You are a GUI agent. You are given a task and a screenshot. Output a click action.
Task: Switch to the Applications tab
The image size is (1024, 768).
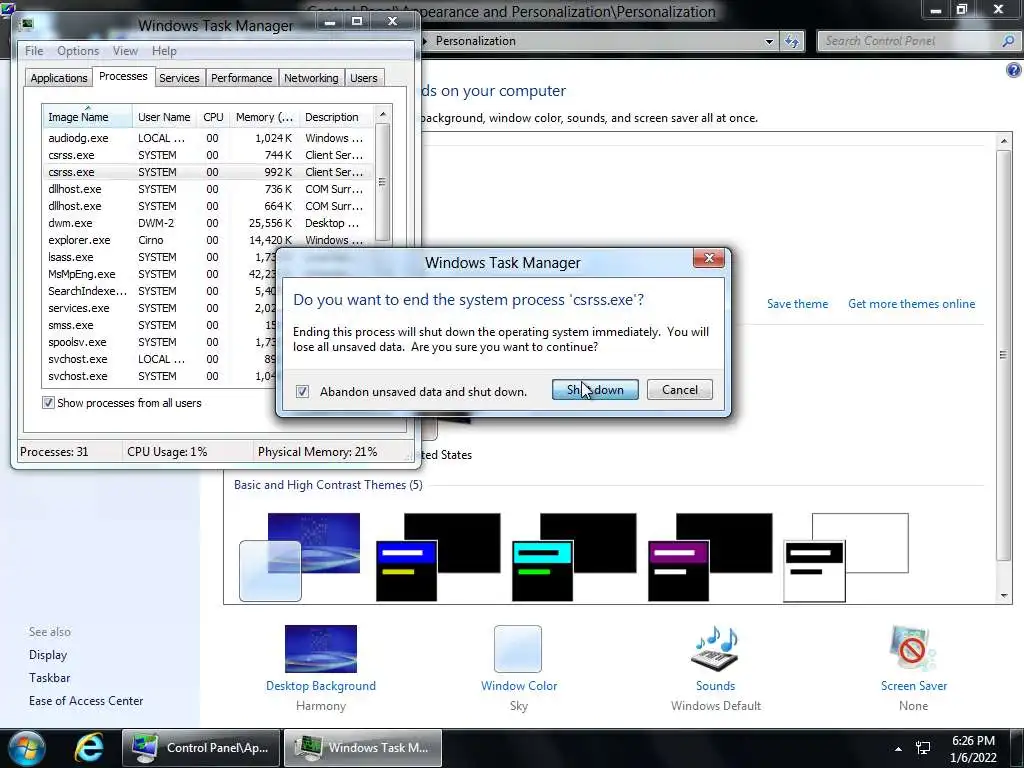59,78
